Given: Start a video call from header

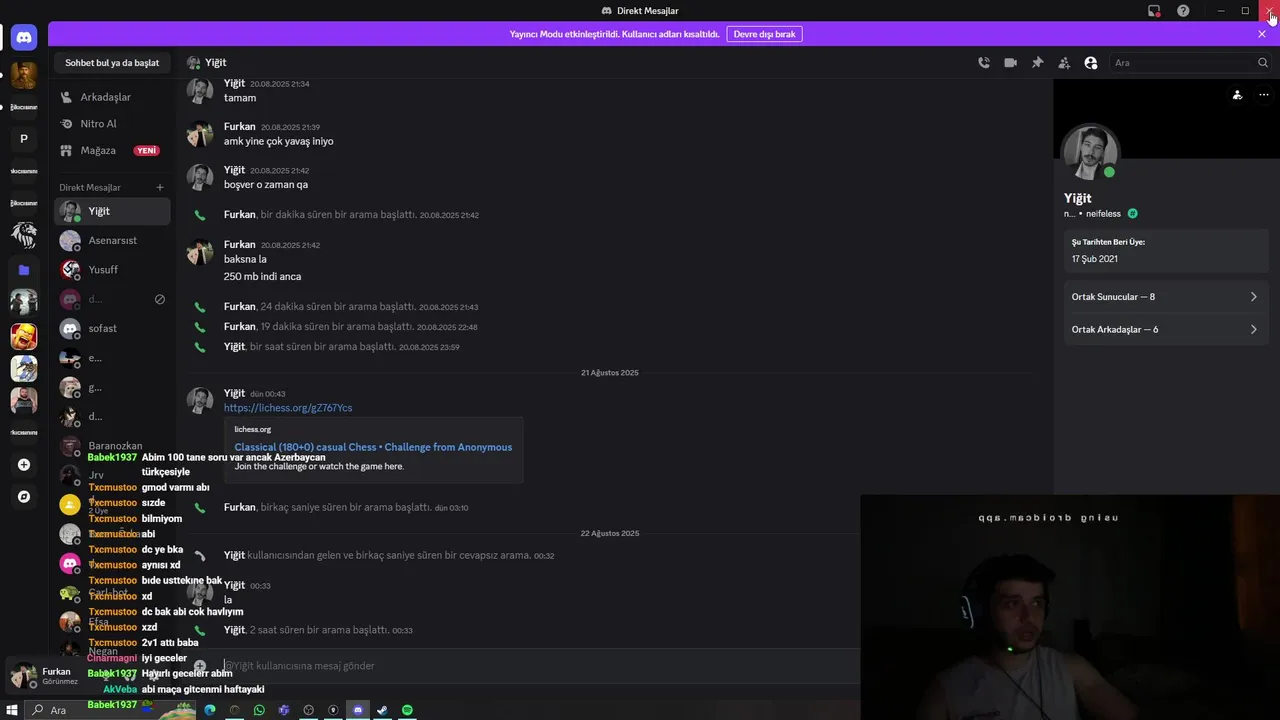Looking at the screenshot, I should pyautogui.click(x=1011, y=63).
